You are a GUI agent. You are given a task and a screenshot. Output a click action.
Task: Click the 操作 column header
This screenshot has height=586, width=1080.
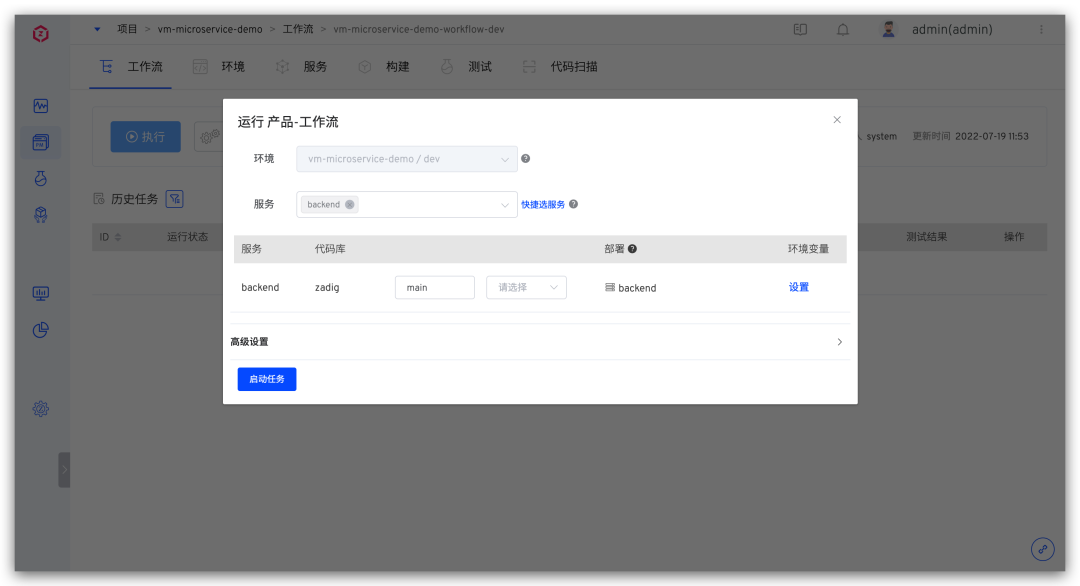[1014, 237]
